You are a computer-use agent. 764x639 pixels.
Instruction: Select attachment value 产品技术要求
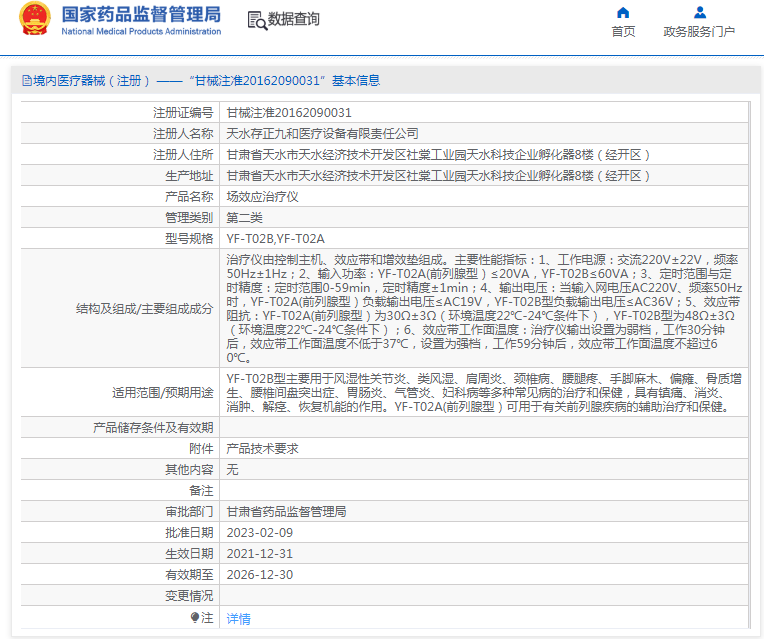(262, 448)
